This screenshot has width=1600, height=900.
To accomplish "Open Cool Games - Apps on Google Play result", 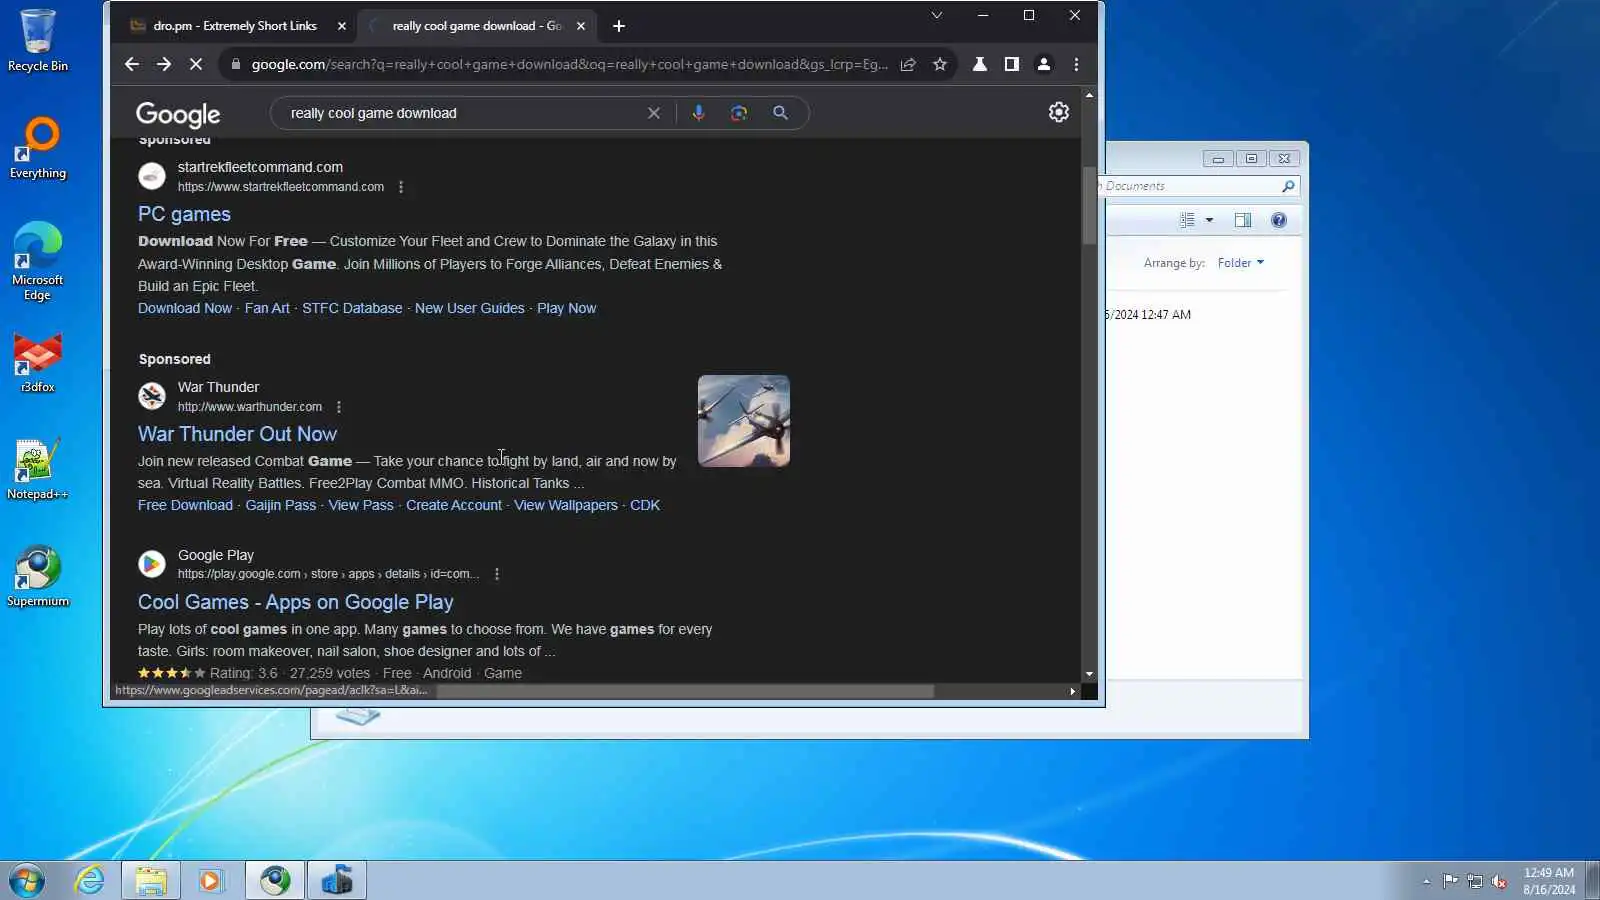I will click(x=296, y=602).
